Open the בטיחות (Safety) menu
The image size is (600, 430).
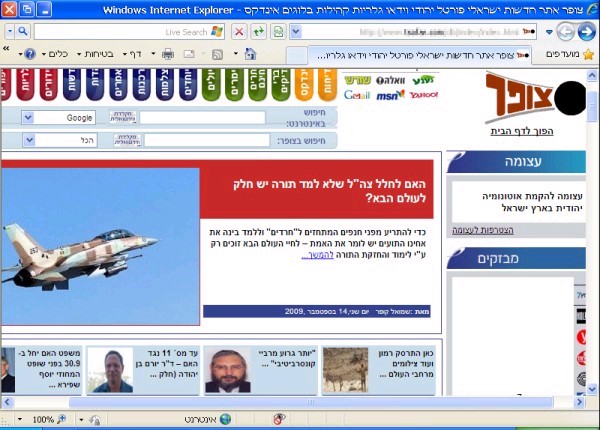click(97, 54)
